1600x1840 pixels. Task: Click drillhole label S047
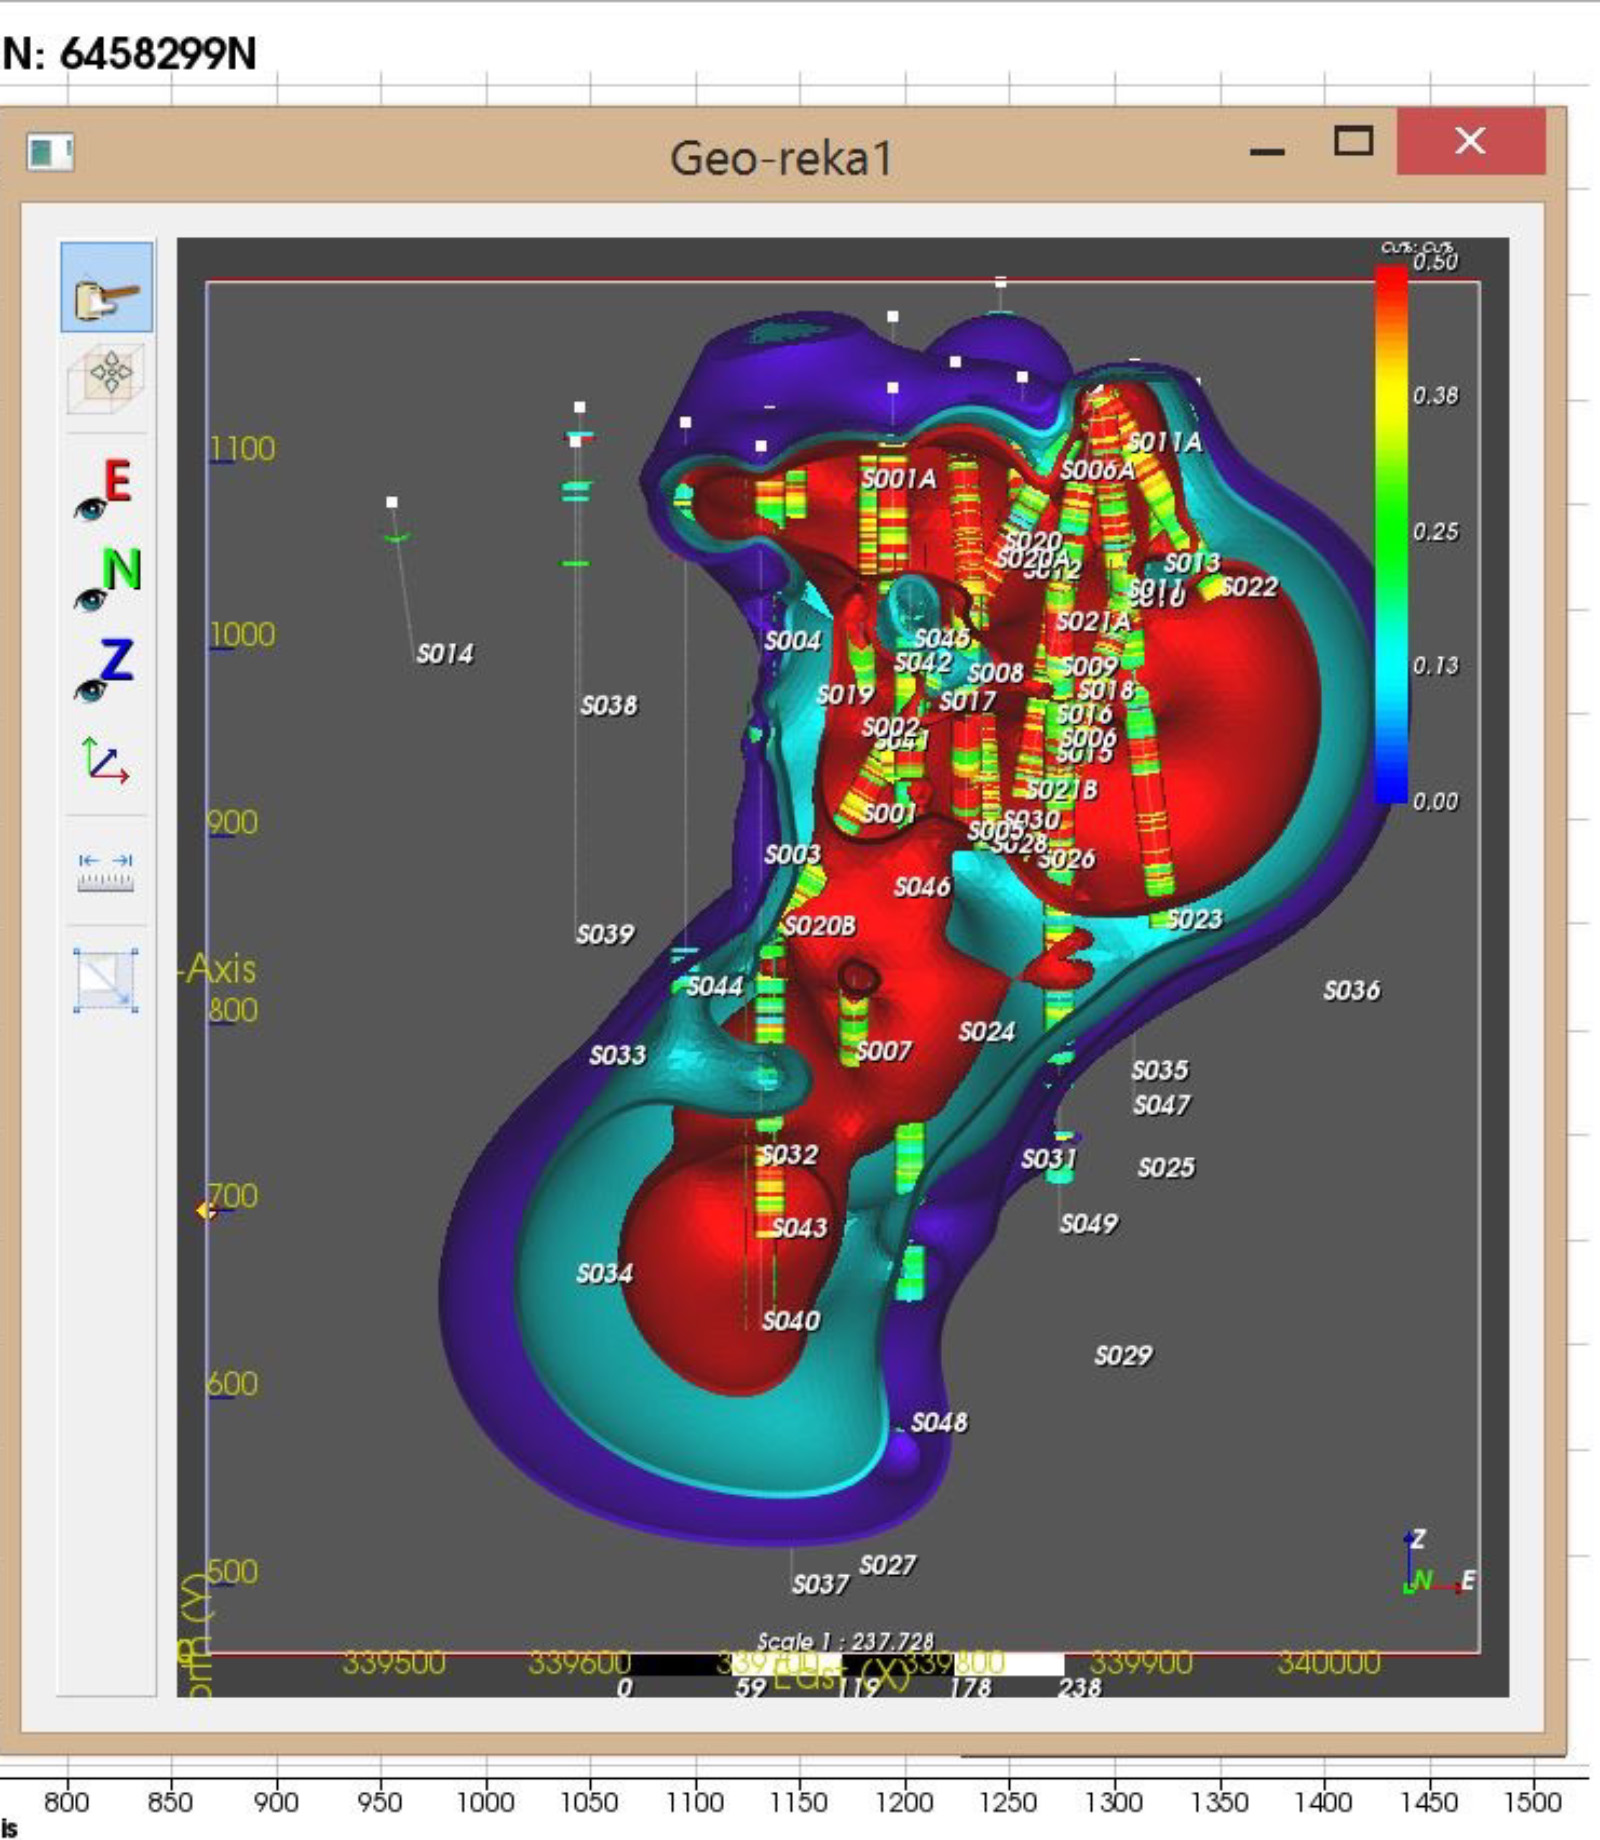pyautogui.click(x=1161, y=1105)
